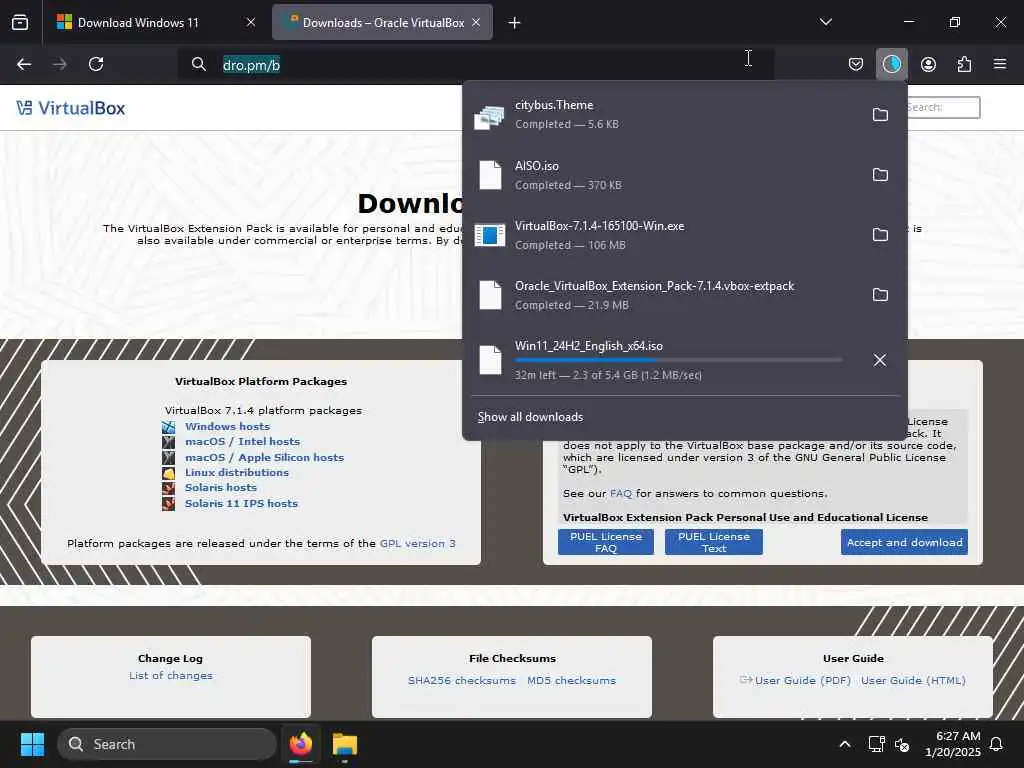This screenshot has height=768, width=1024.
Task: Open the Firefox account icon
Action: tap(928, 64)
